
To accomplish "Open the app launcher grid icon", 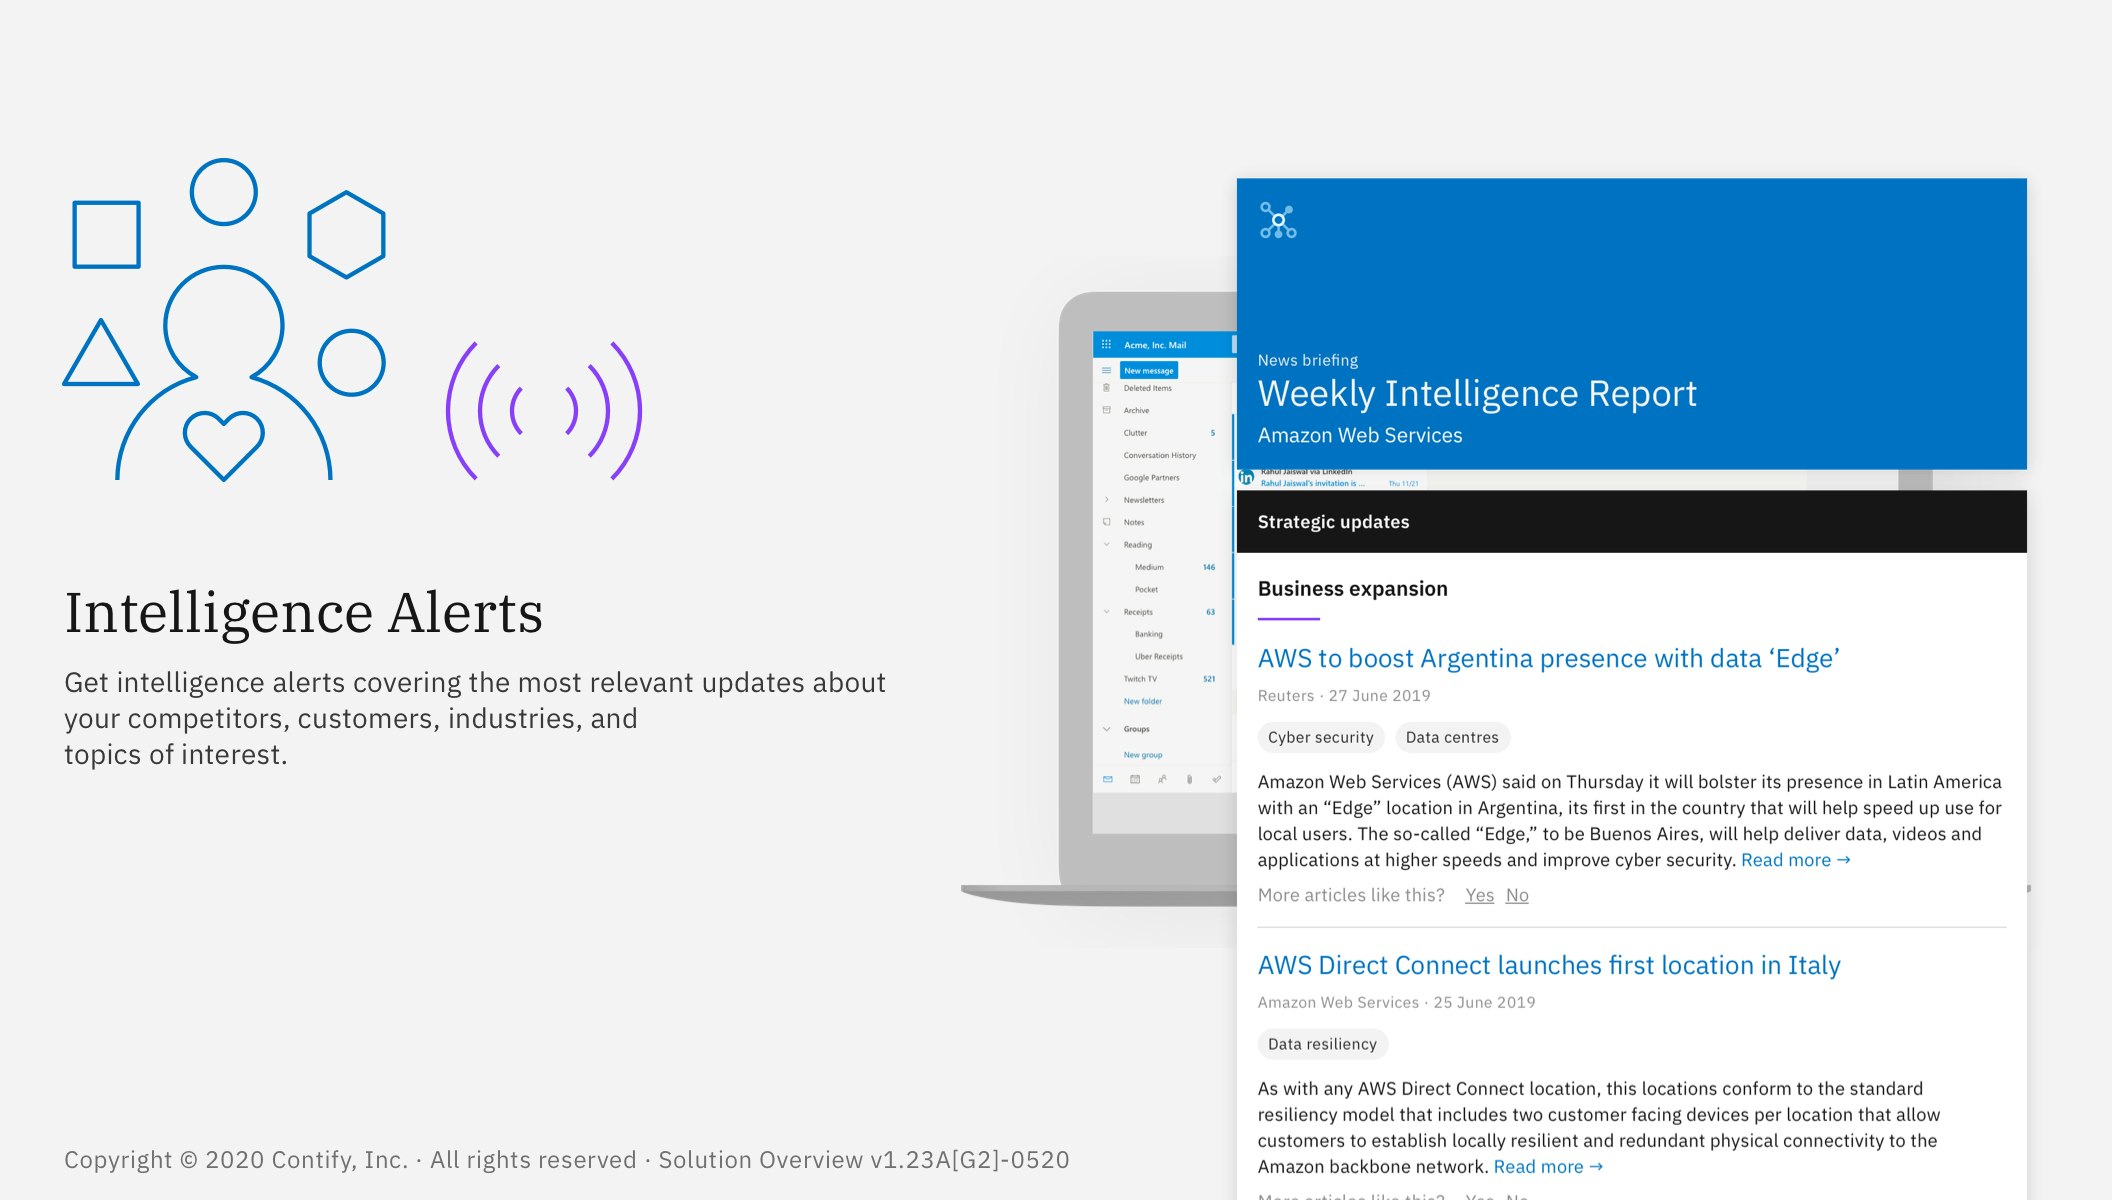I will (1107, 346).
